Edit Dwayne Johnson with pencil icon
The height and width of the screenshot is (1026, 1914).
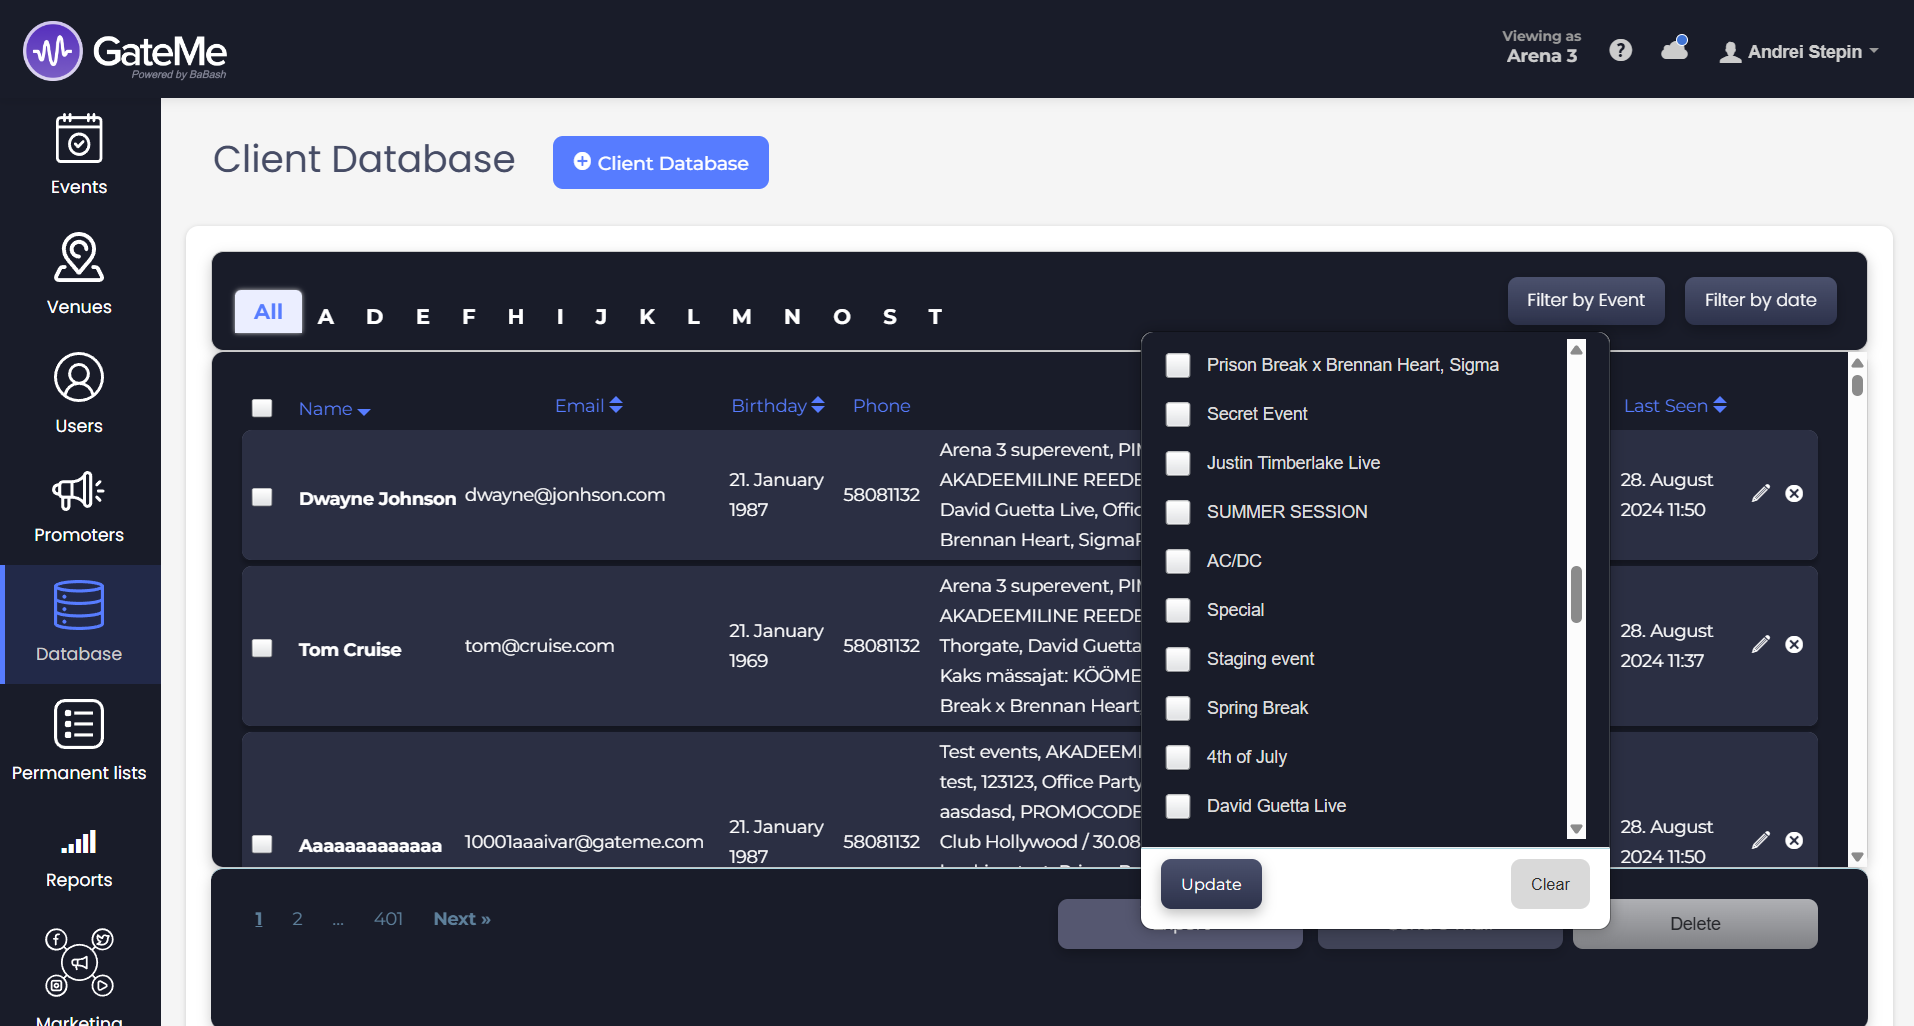[x=1761, y=493]
